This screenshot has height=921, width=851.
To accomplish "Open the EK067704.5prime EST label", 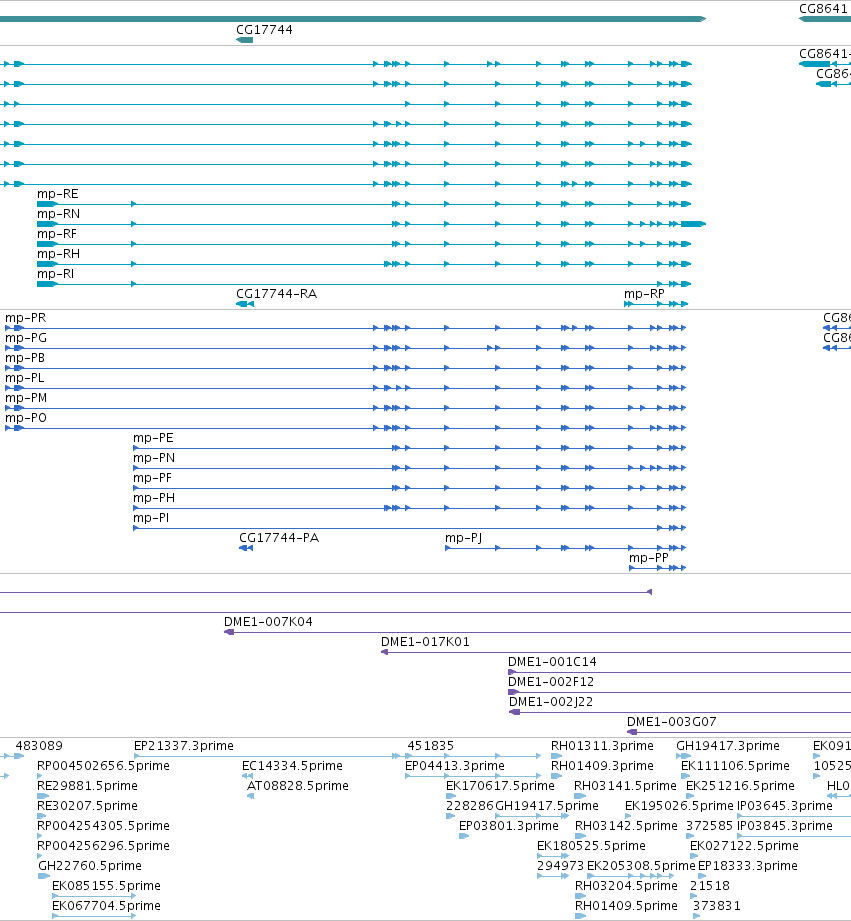I will click(x=106, y=905).
